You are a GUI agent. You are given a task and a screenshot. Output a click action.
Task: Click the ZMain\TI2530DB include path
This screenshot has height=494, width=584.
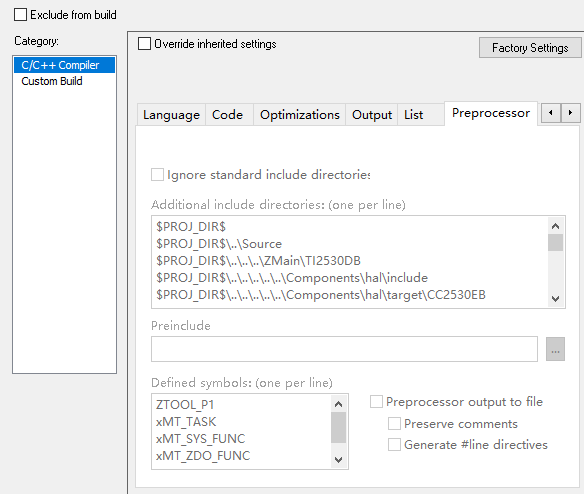tap(258, 261)
